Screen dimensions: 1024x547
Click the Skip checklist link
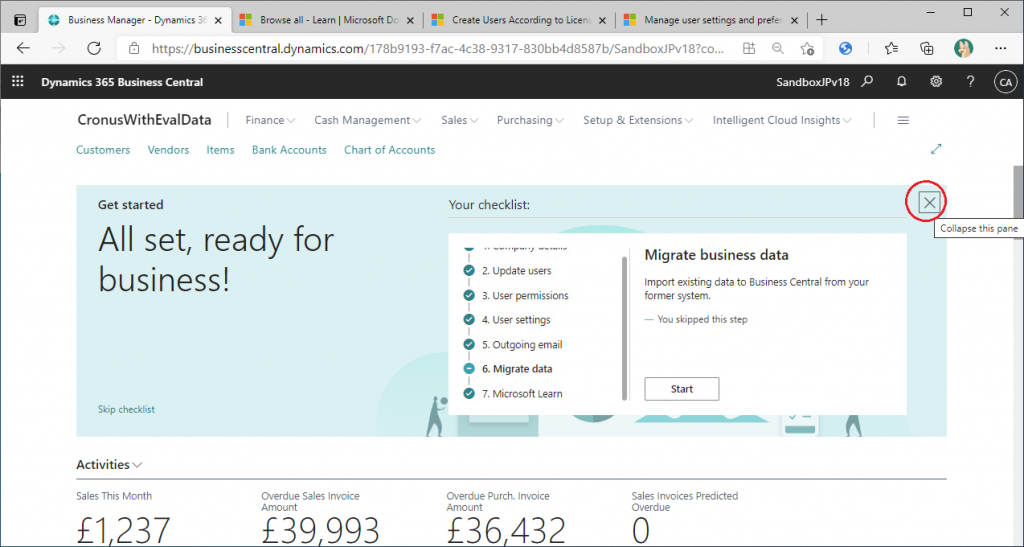coord(126,409)
